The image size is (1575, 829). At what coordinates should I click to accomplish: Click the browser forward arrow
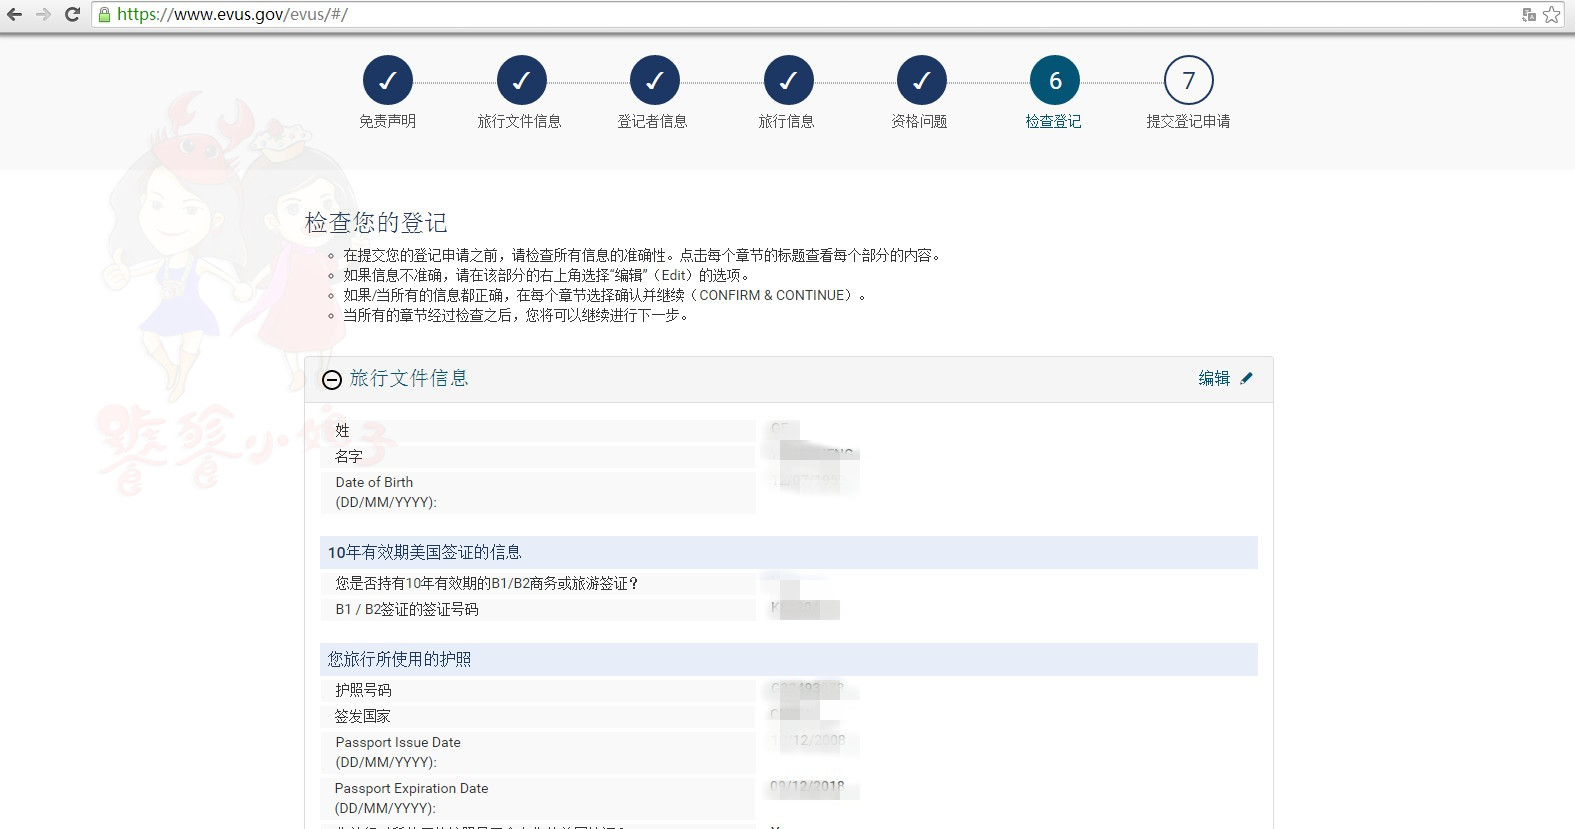[43, 14]
